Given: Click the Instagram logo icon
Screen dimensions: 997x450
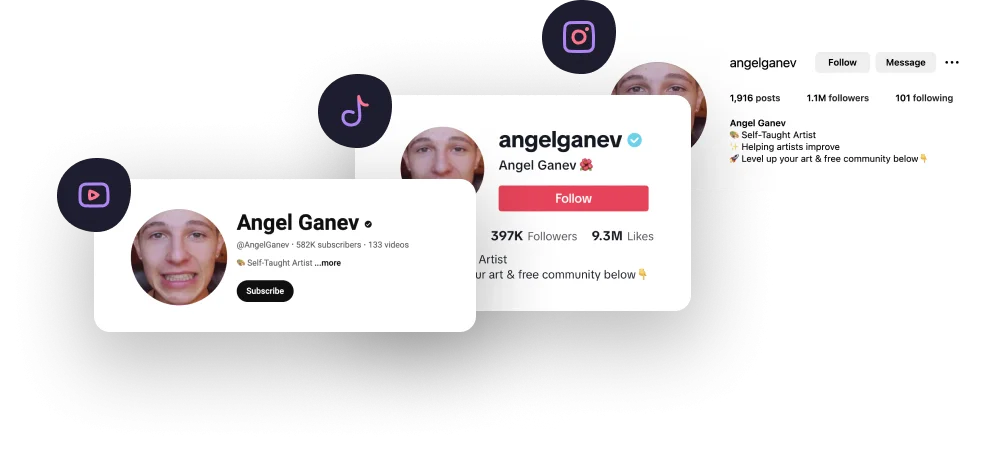Looking at the screenshot, I should [579, 37].
